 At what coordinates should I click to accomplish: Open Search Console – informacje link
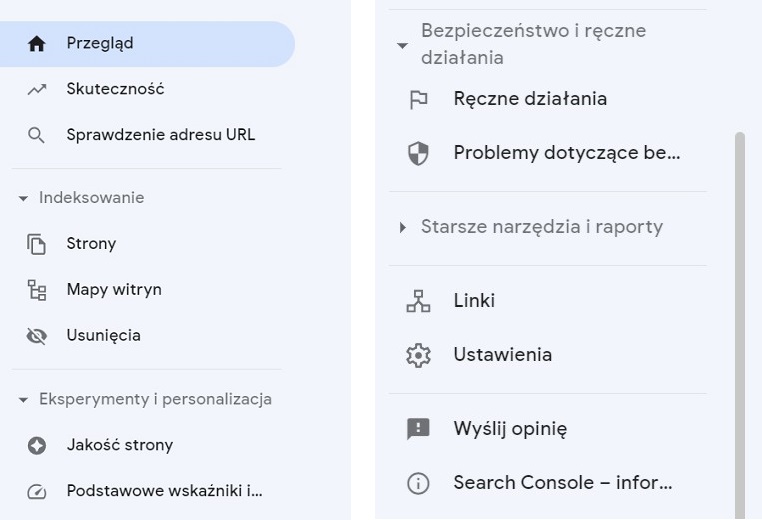coord(562,483)
